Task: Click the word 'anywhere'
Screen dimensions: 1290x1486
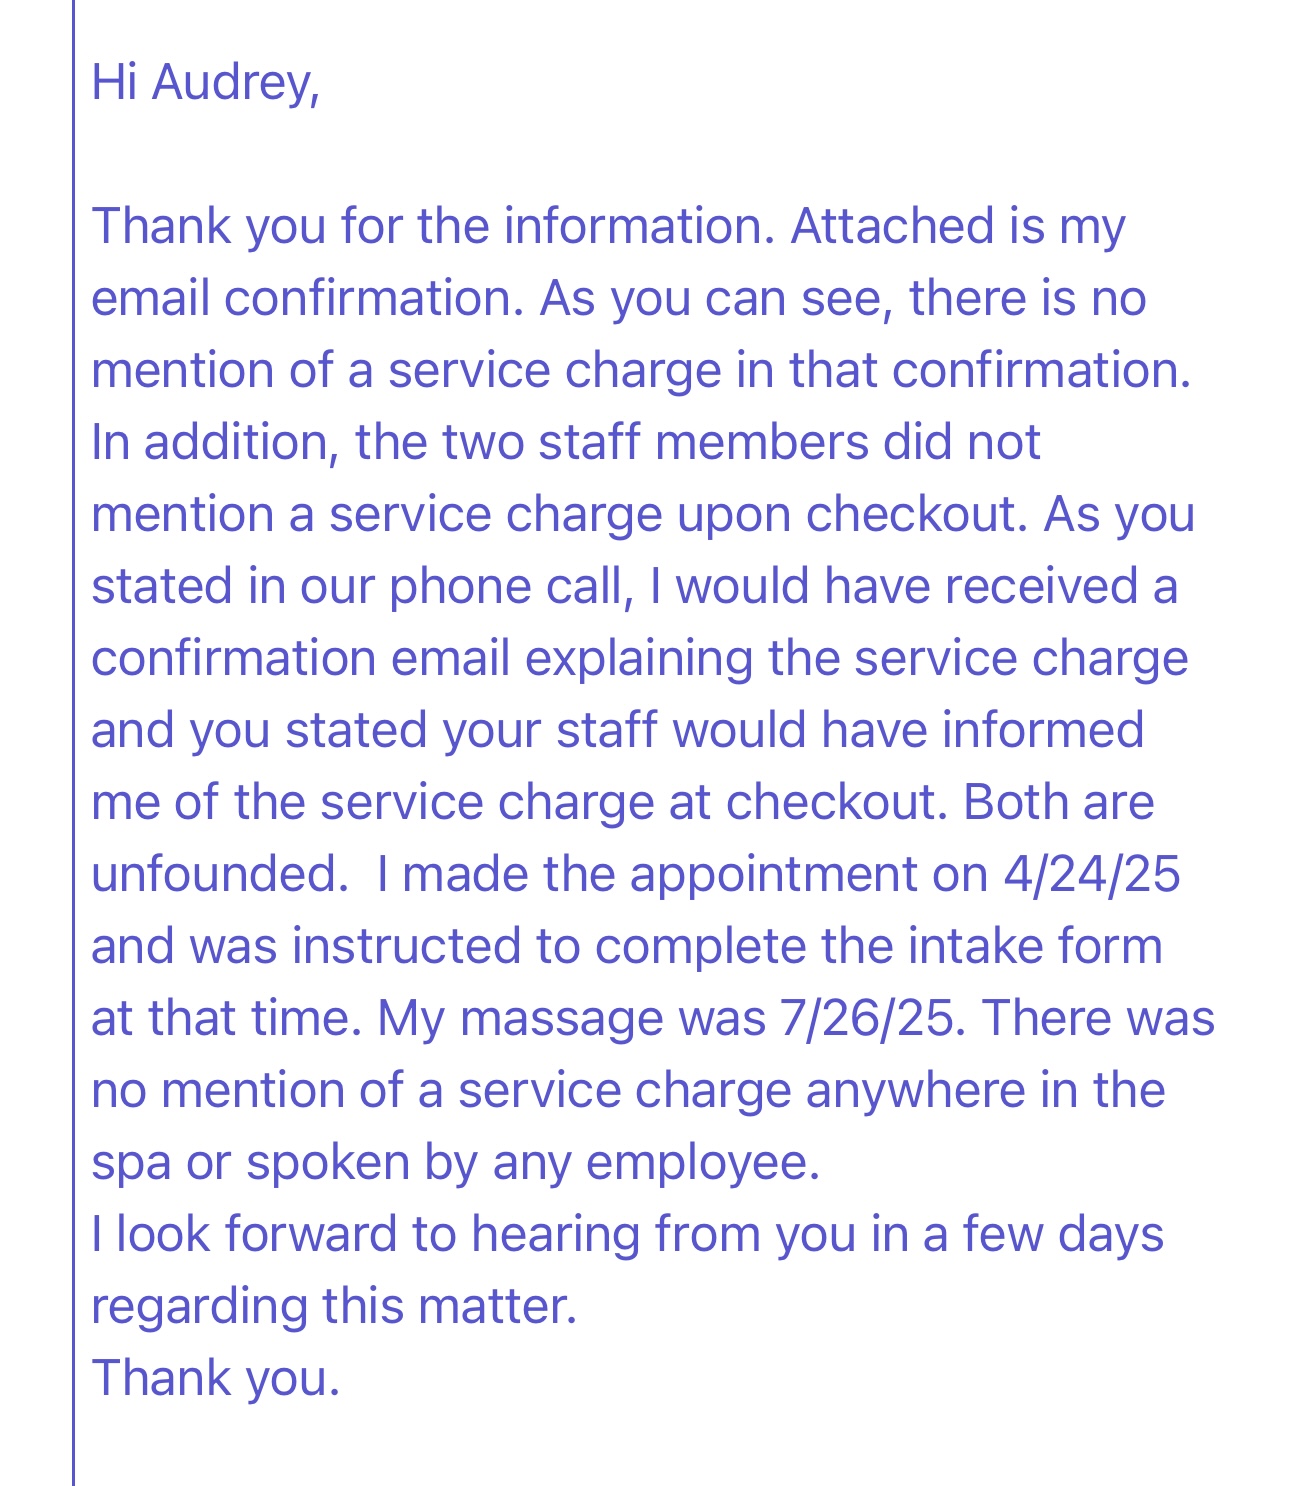Action: [915, 1090]
